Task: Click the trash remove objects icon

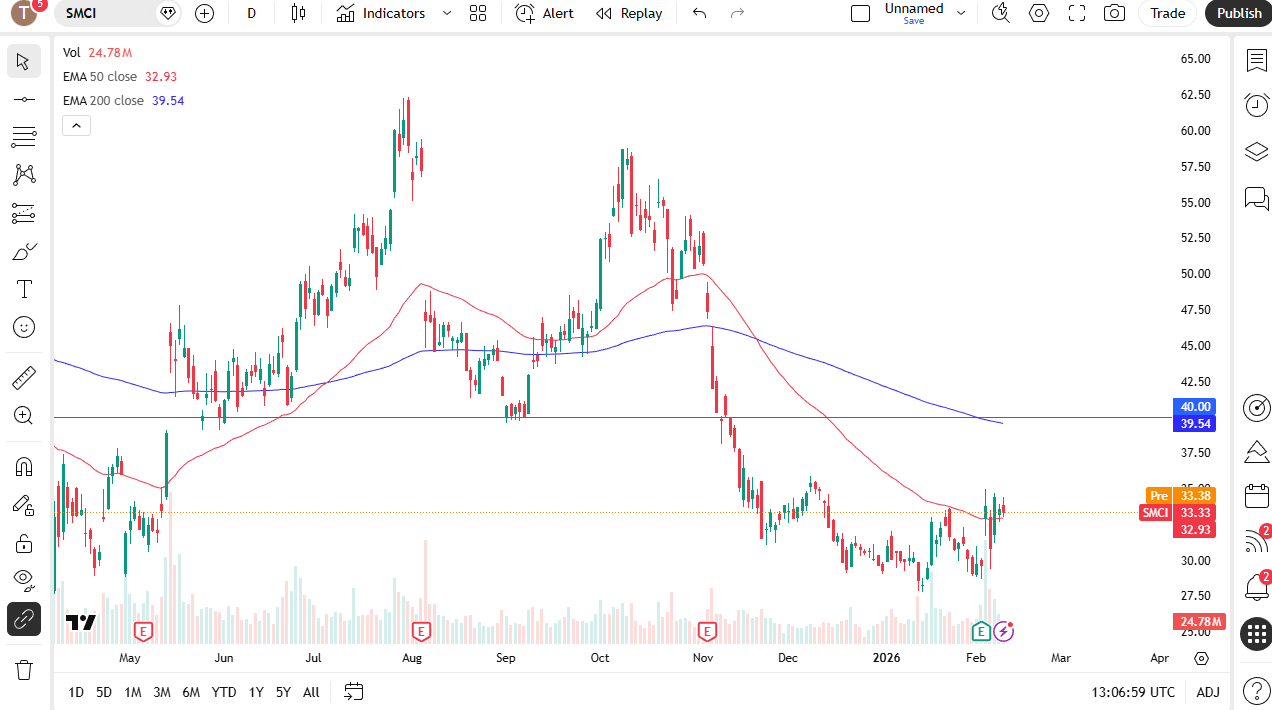Action: [x=24, y=669]
